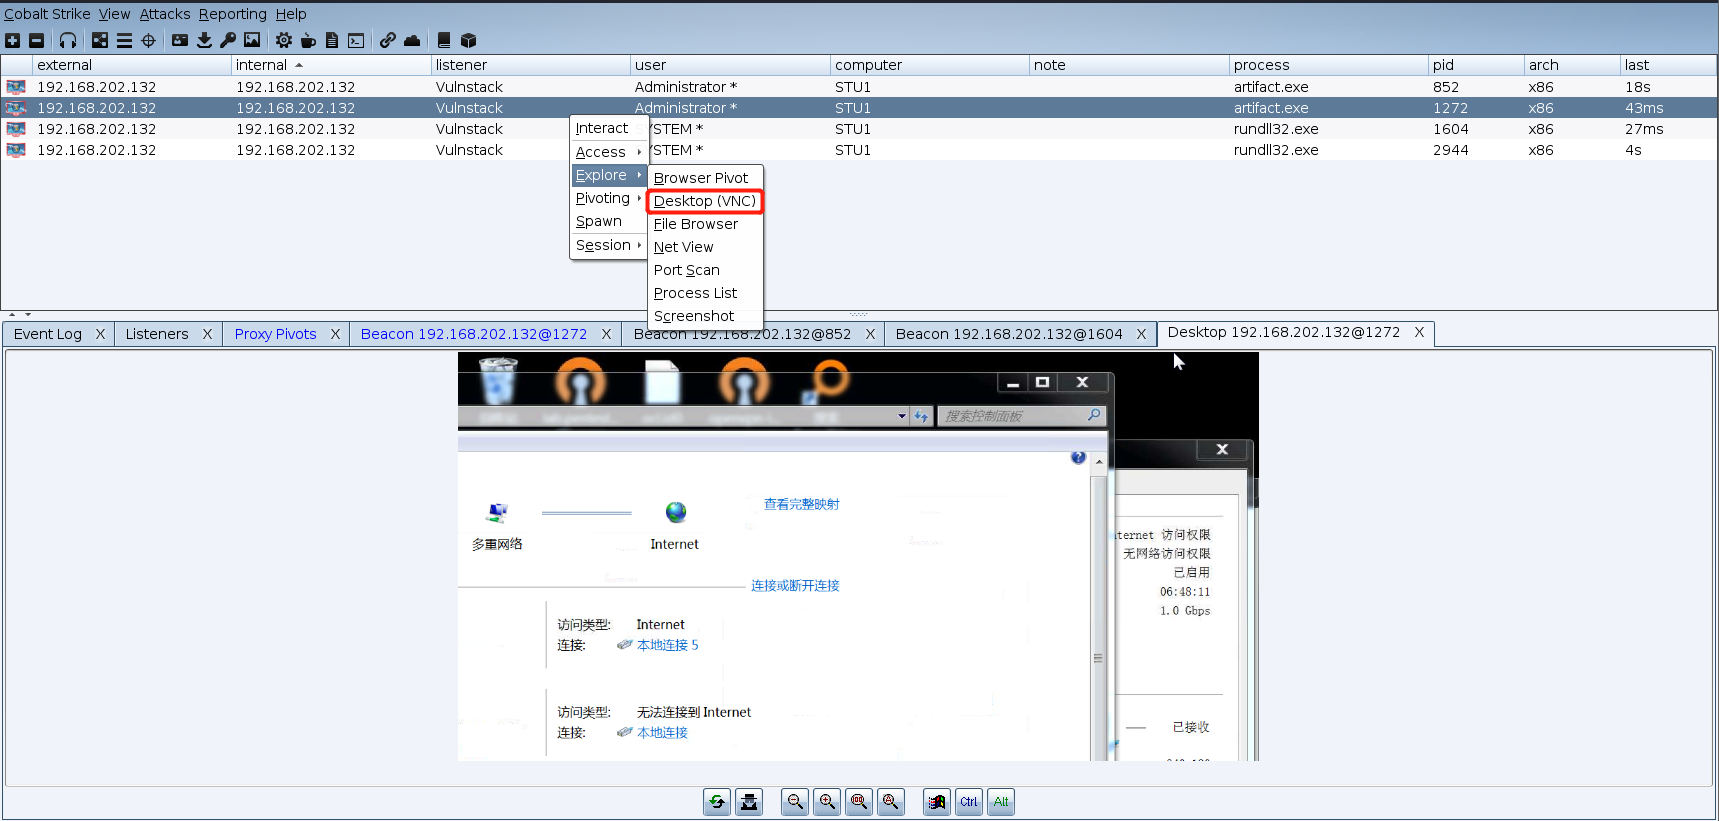Sort sessions by the internal column header
The height and width of the screenshot is (821, 1719).
[330, 65]
